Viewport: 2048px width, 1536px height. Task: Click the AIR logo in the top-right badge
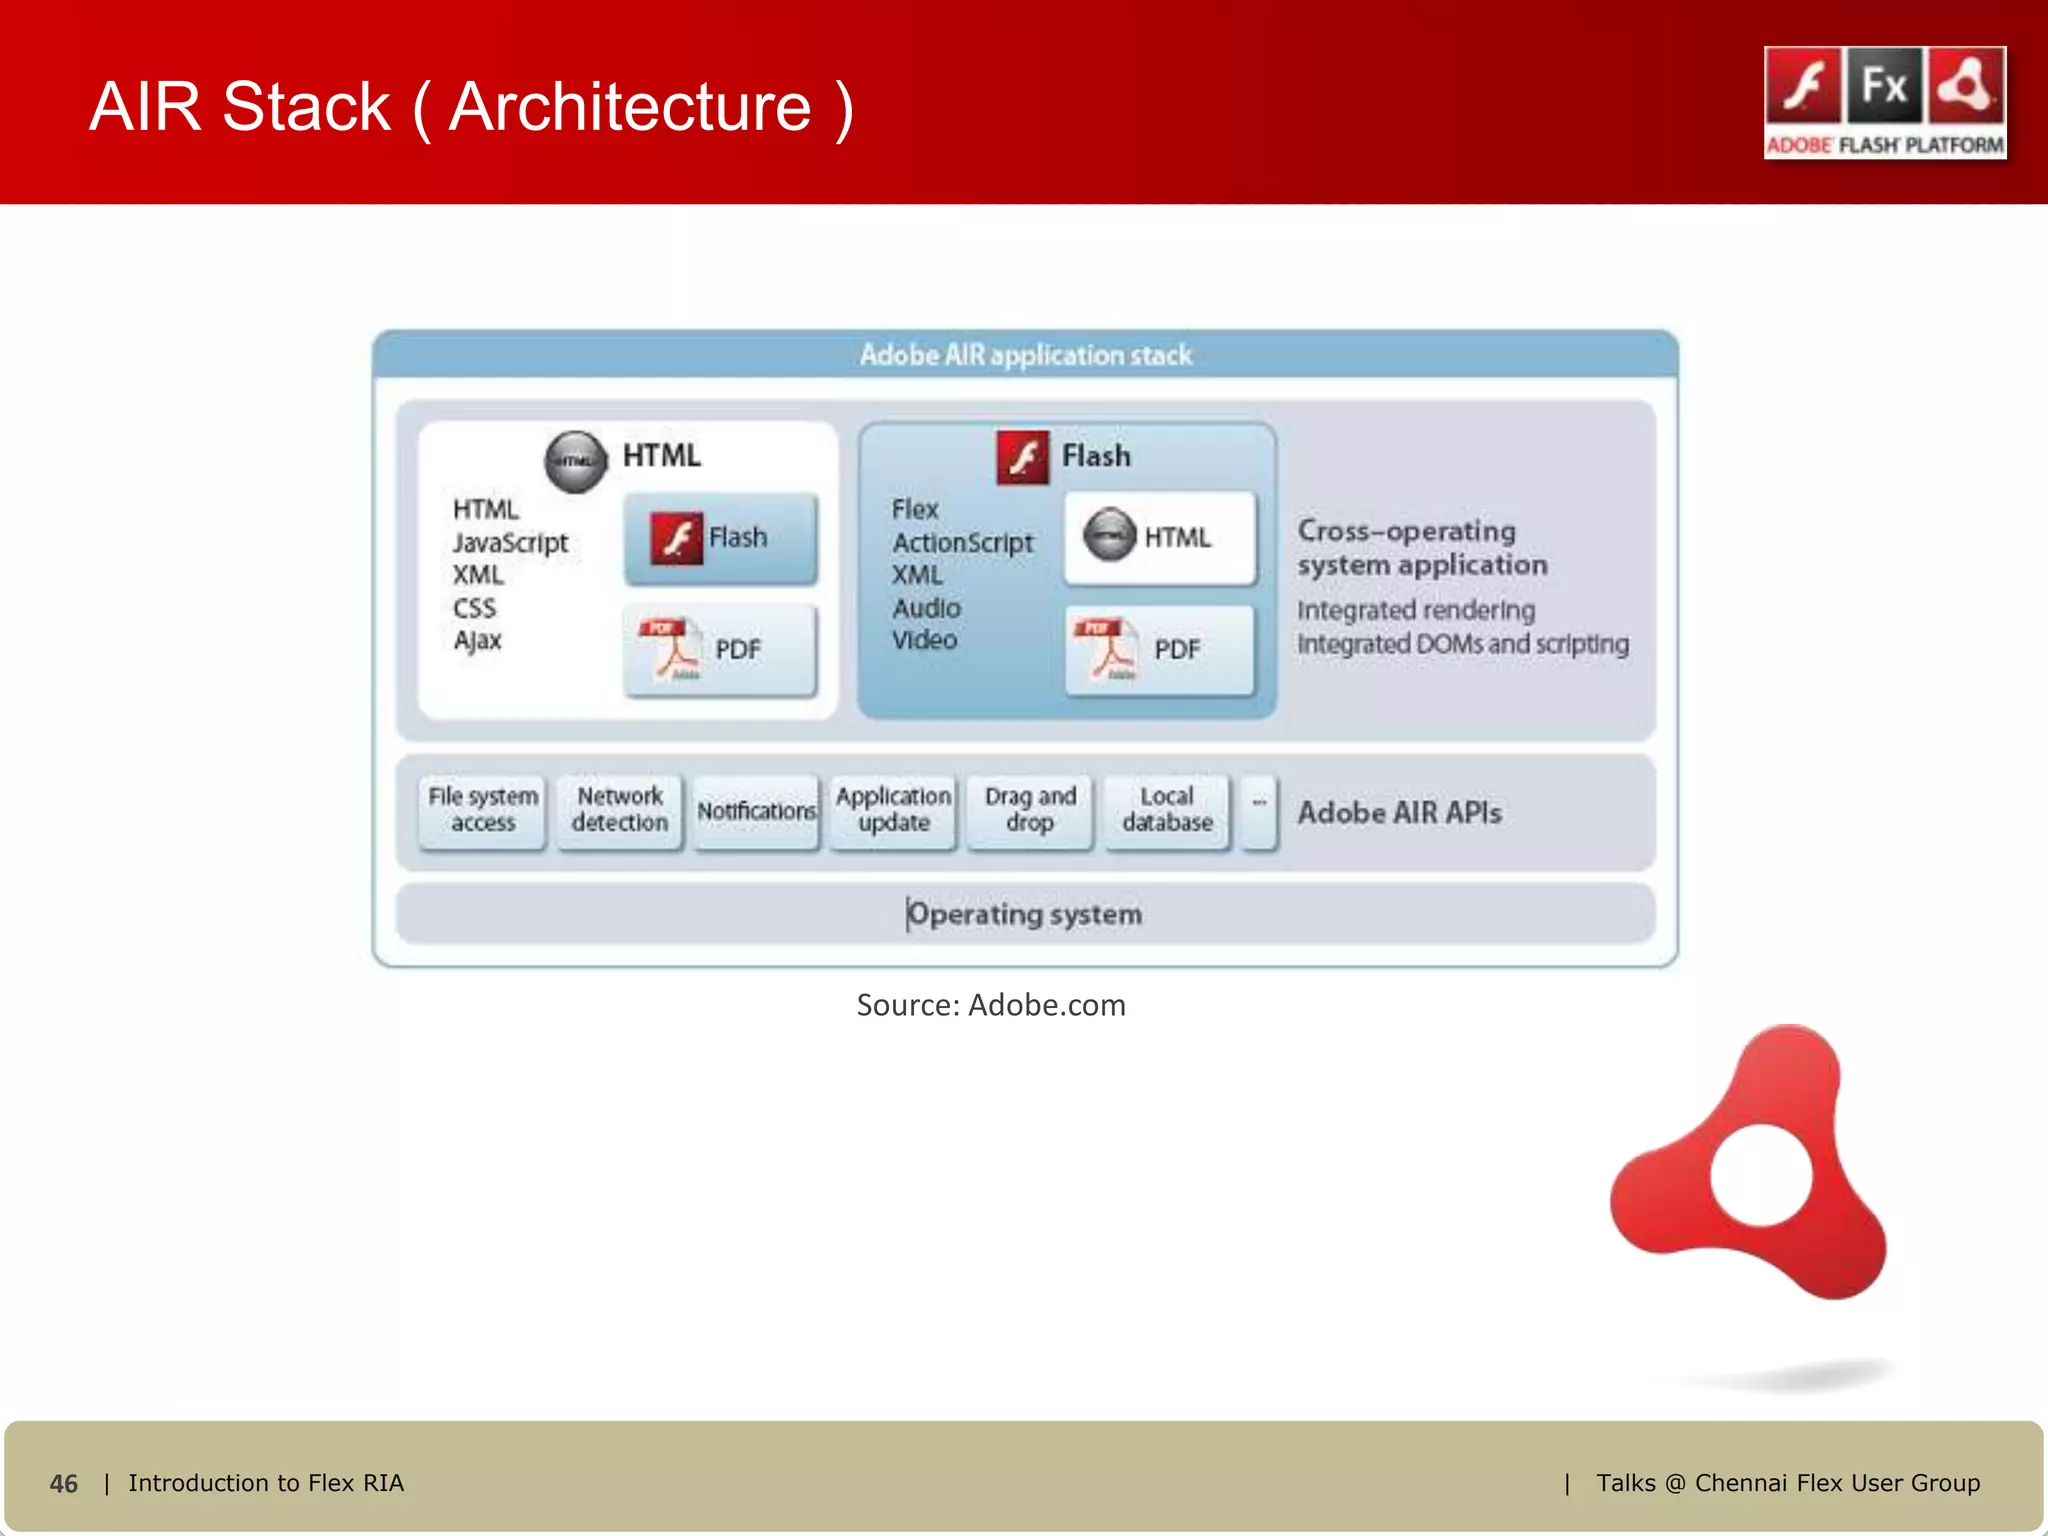click(1966, 86)
